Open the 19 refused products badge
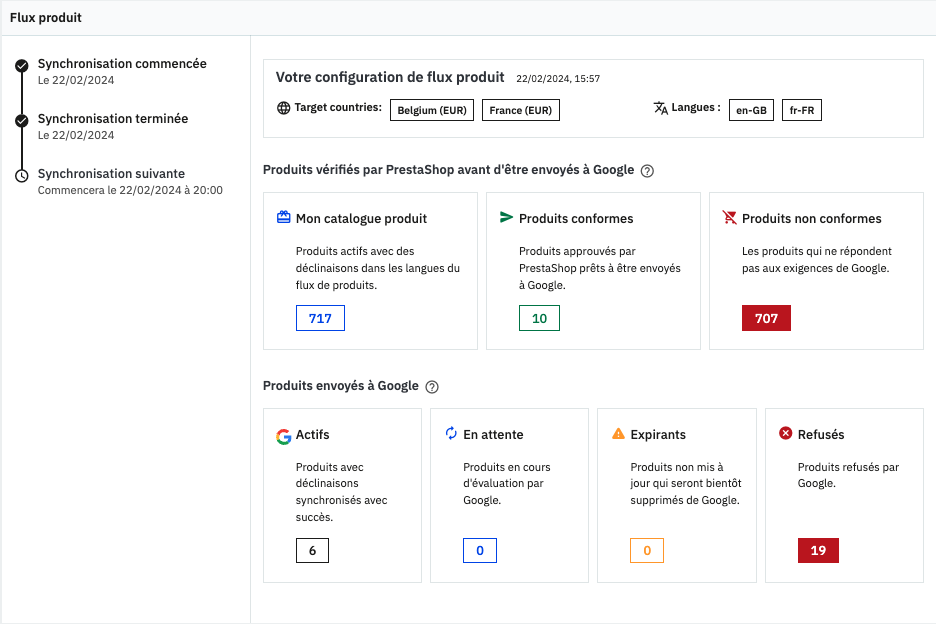Viewport: 936px width, 624px height. 818,550
